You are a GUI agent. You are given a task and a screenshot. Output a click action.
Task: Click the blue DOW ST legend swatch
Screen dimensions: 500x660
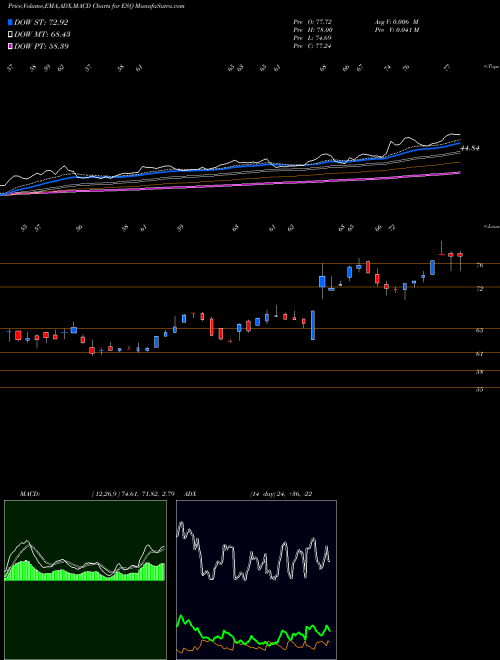[x=10, y=22]
